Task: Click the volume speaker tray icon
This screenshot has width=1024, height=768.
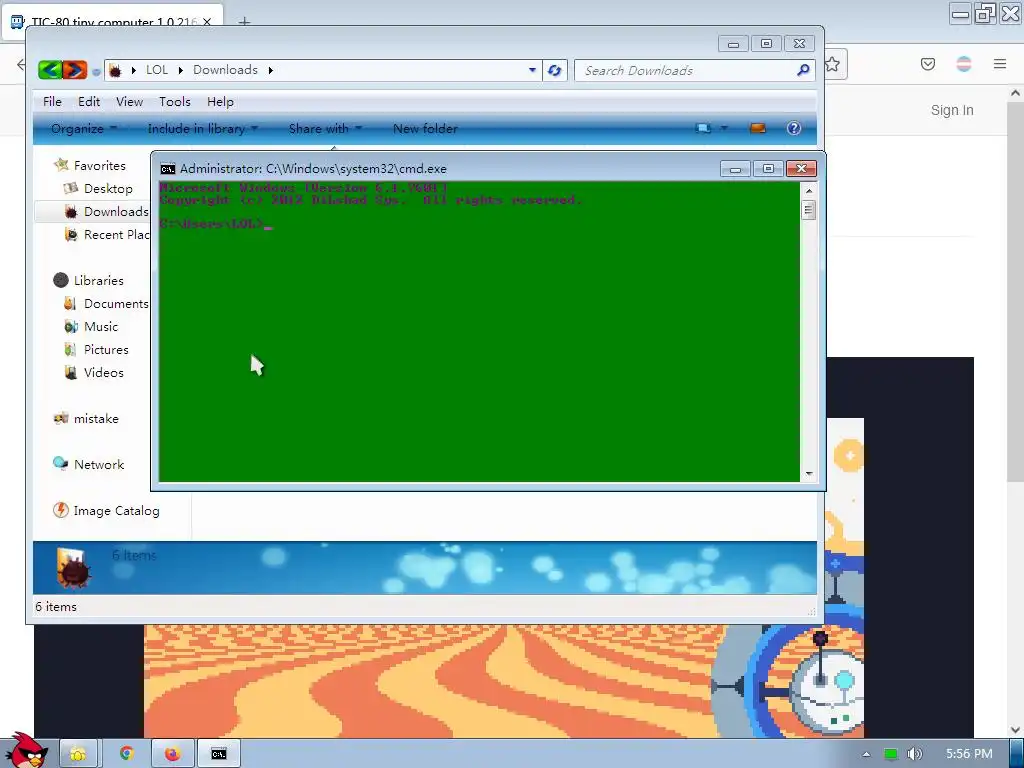Action: (x=915, y=754)
